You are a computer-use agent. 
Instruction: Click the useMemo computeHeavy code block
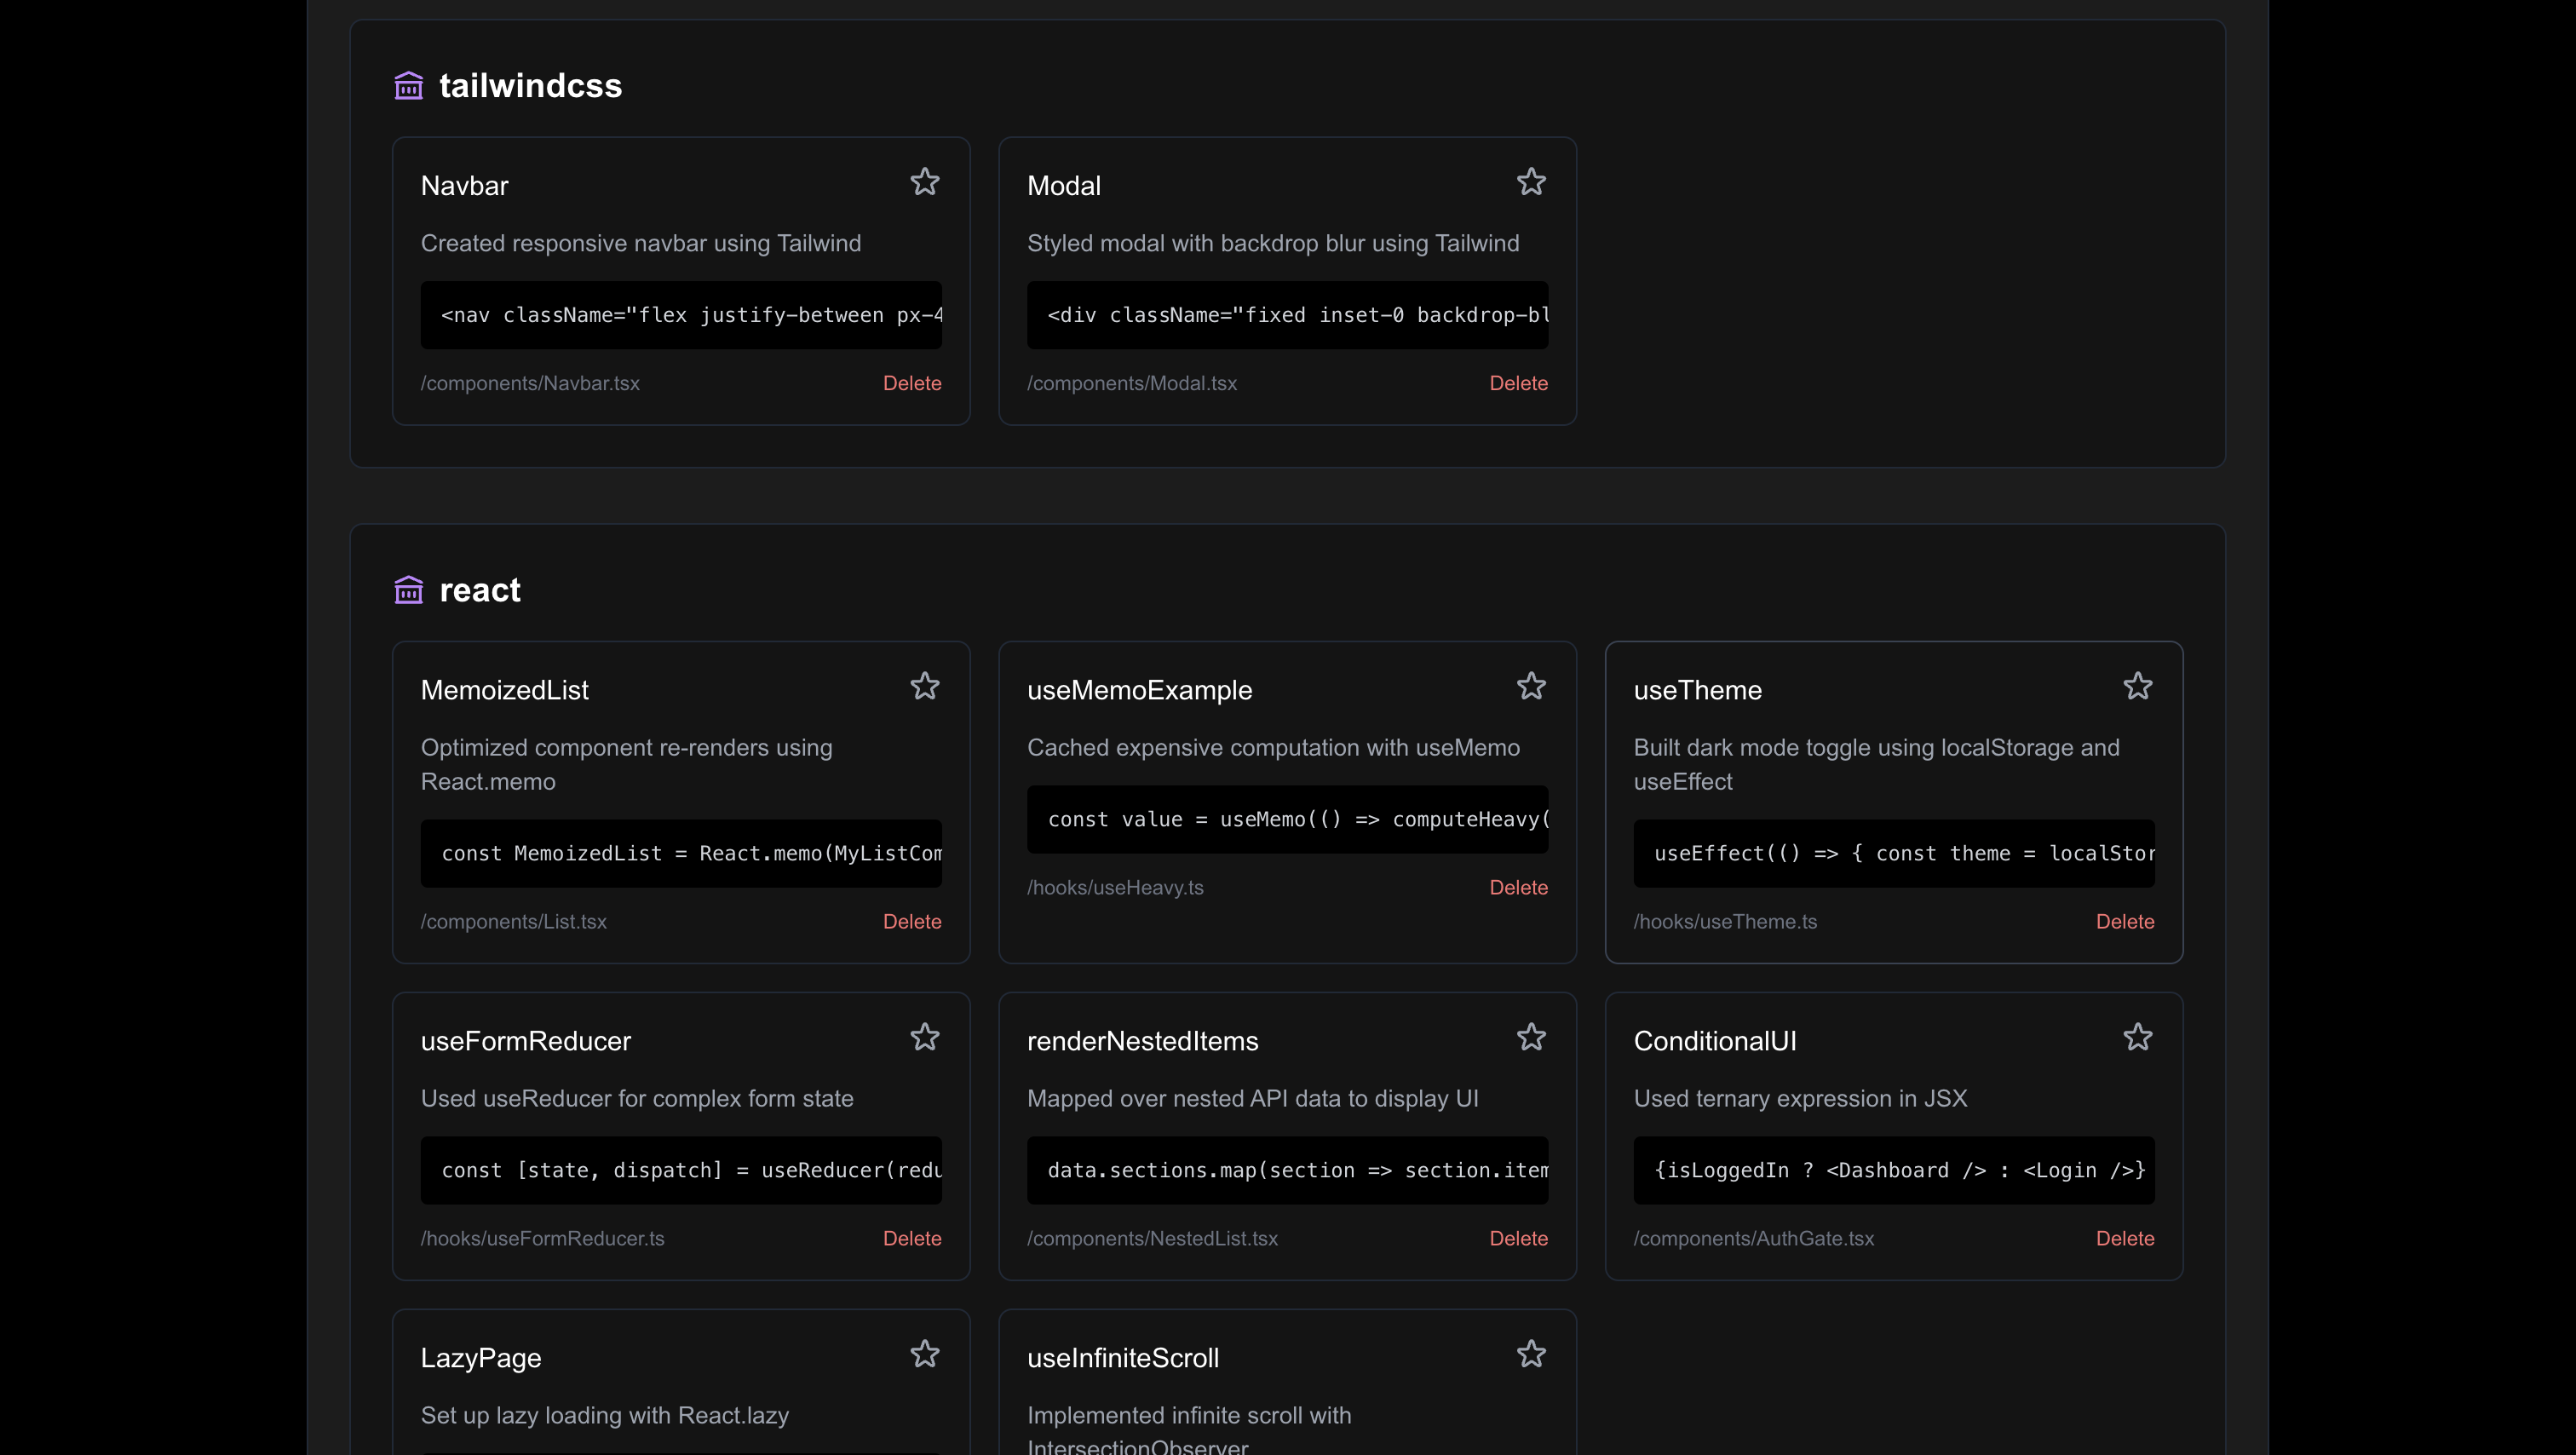point(1287,819)
